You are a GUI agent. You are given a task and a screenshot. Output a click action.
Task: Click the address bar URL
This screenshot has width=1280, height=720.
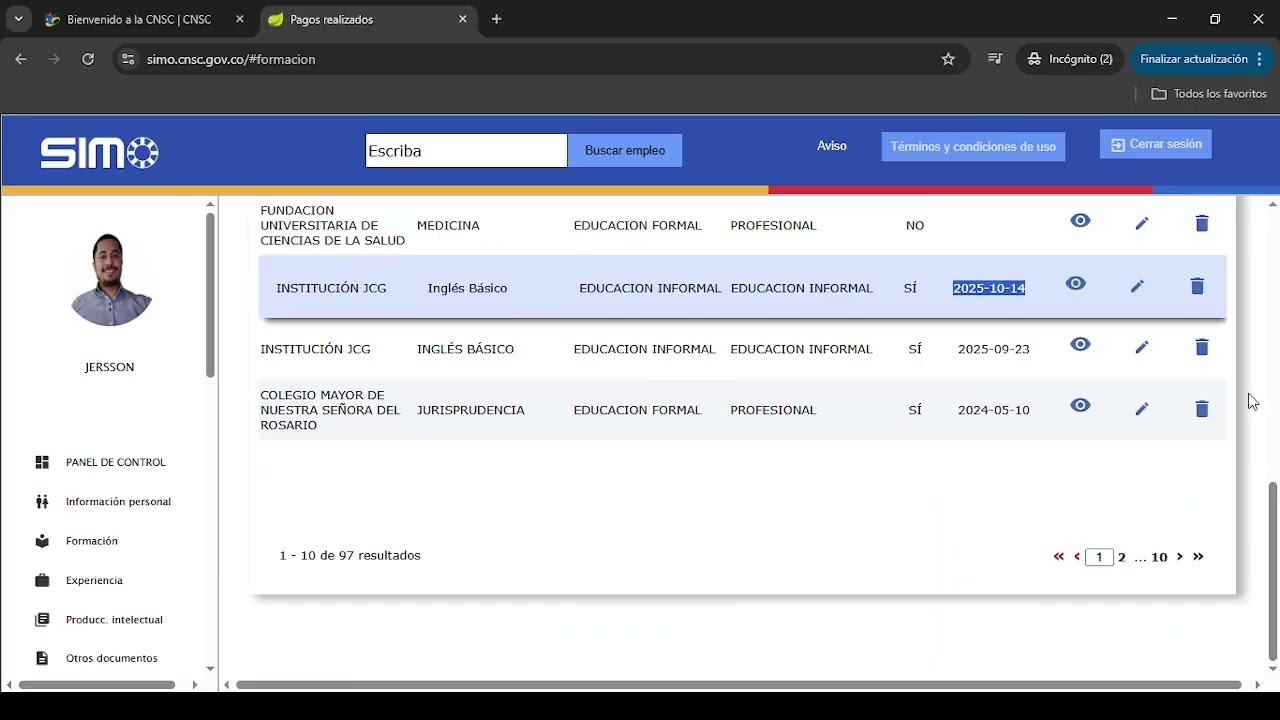(x=231, y=59)
